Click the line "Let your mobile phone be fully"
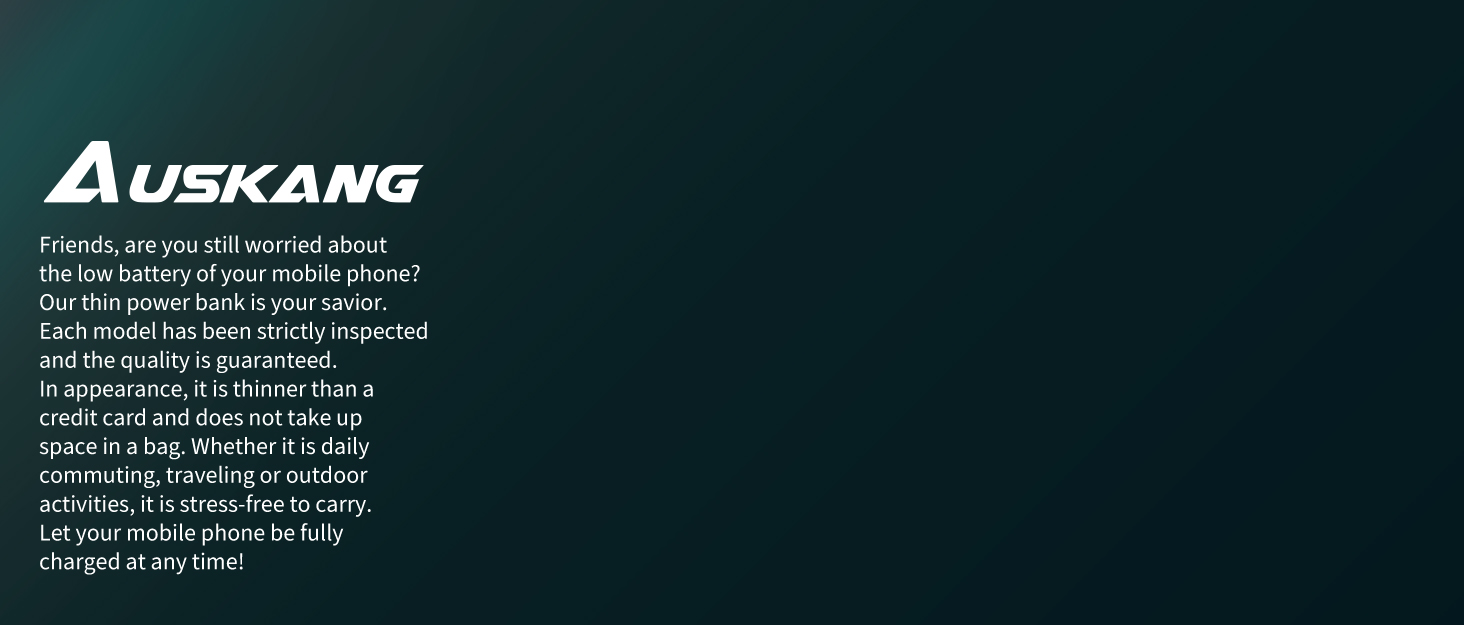 (191, 532)
